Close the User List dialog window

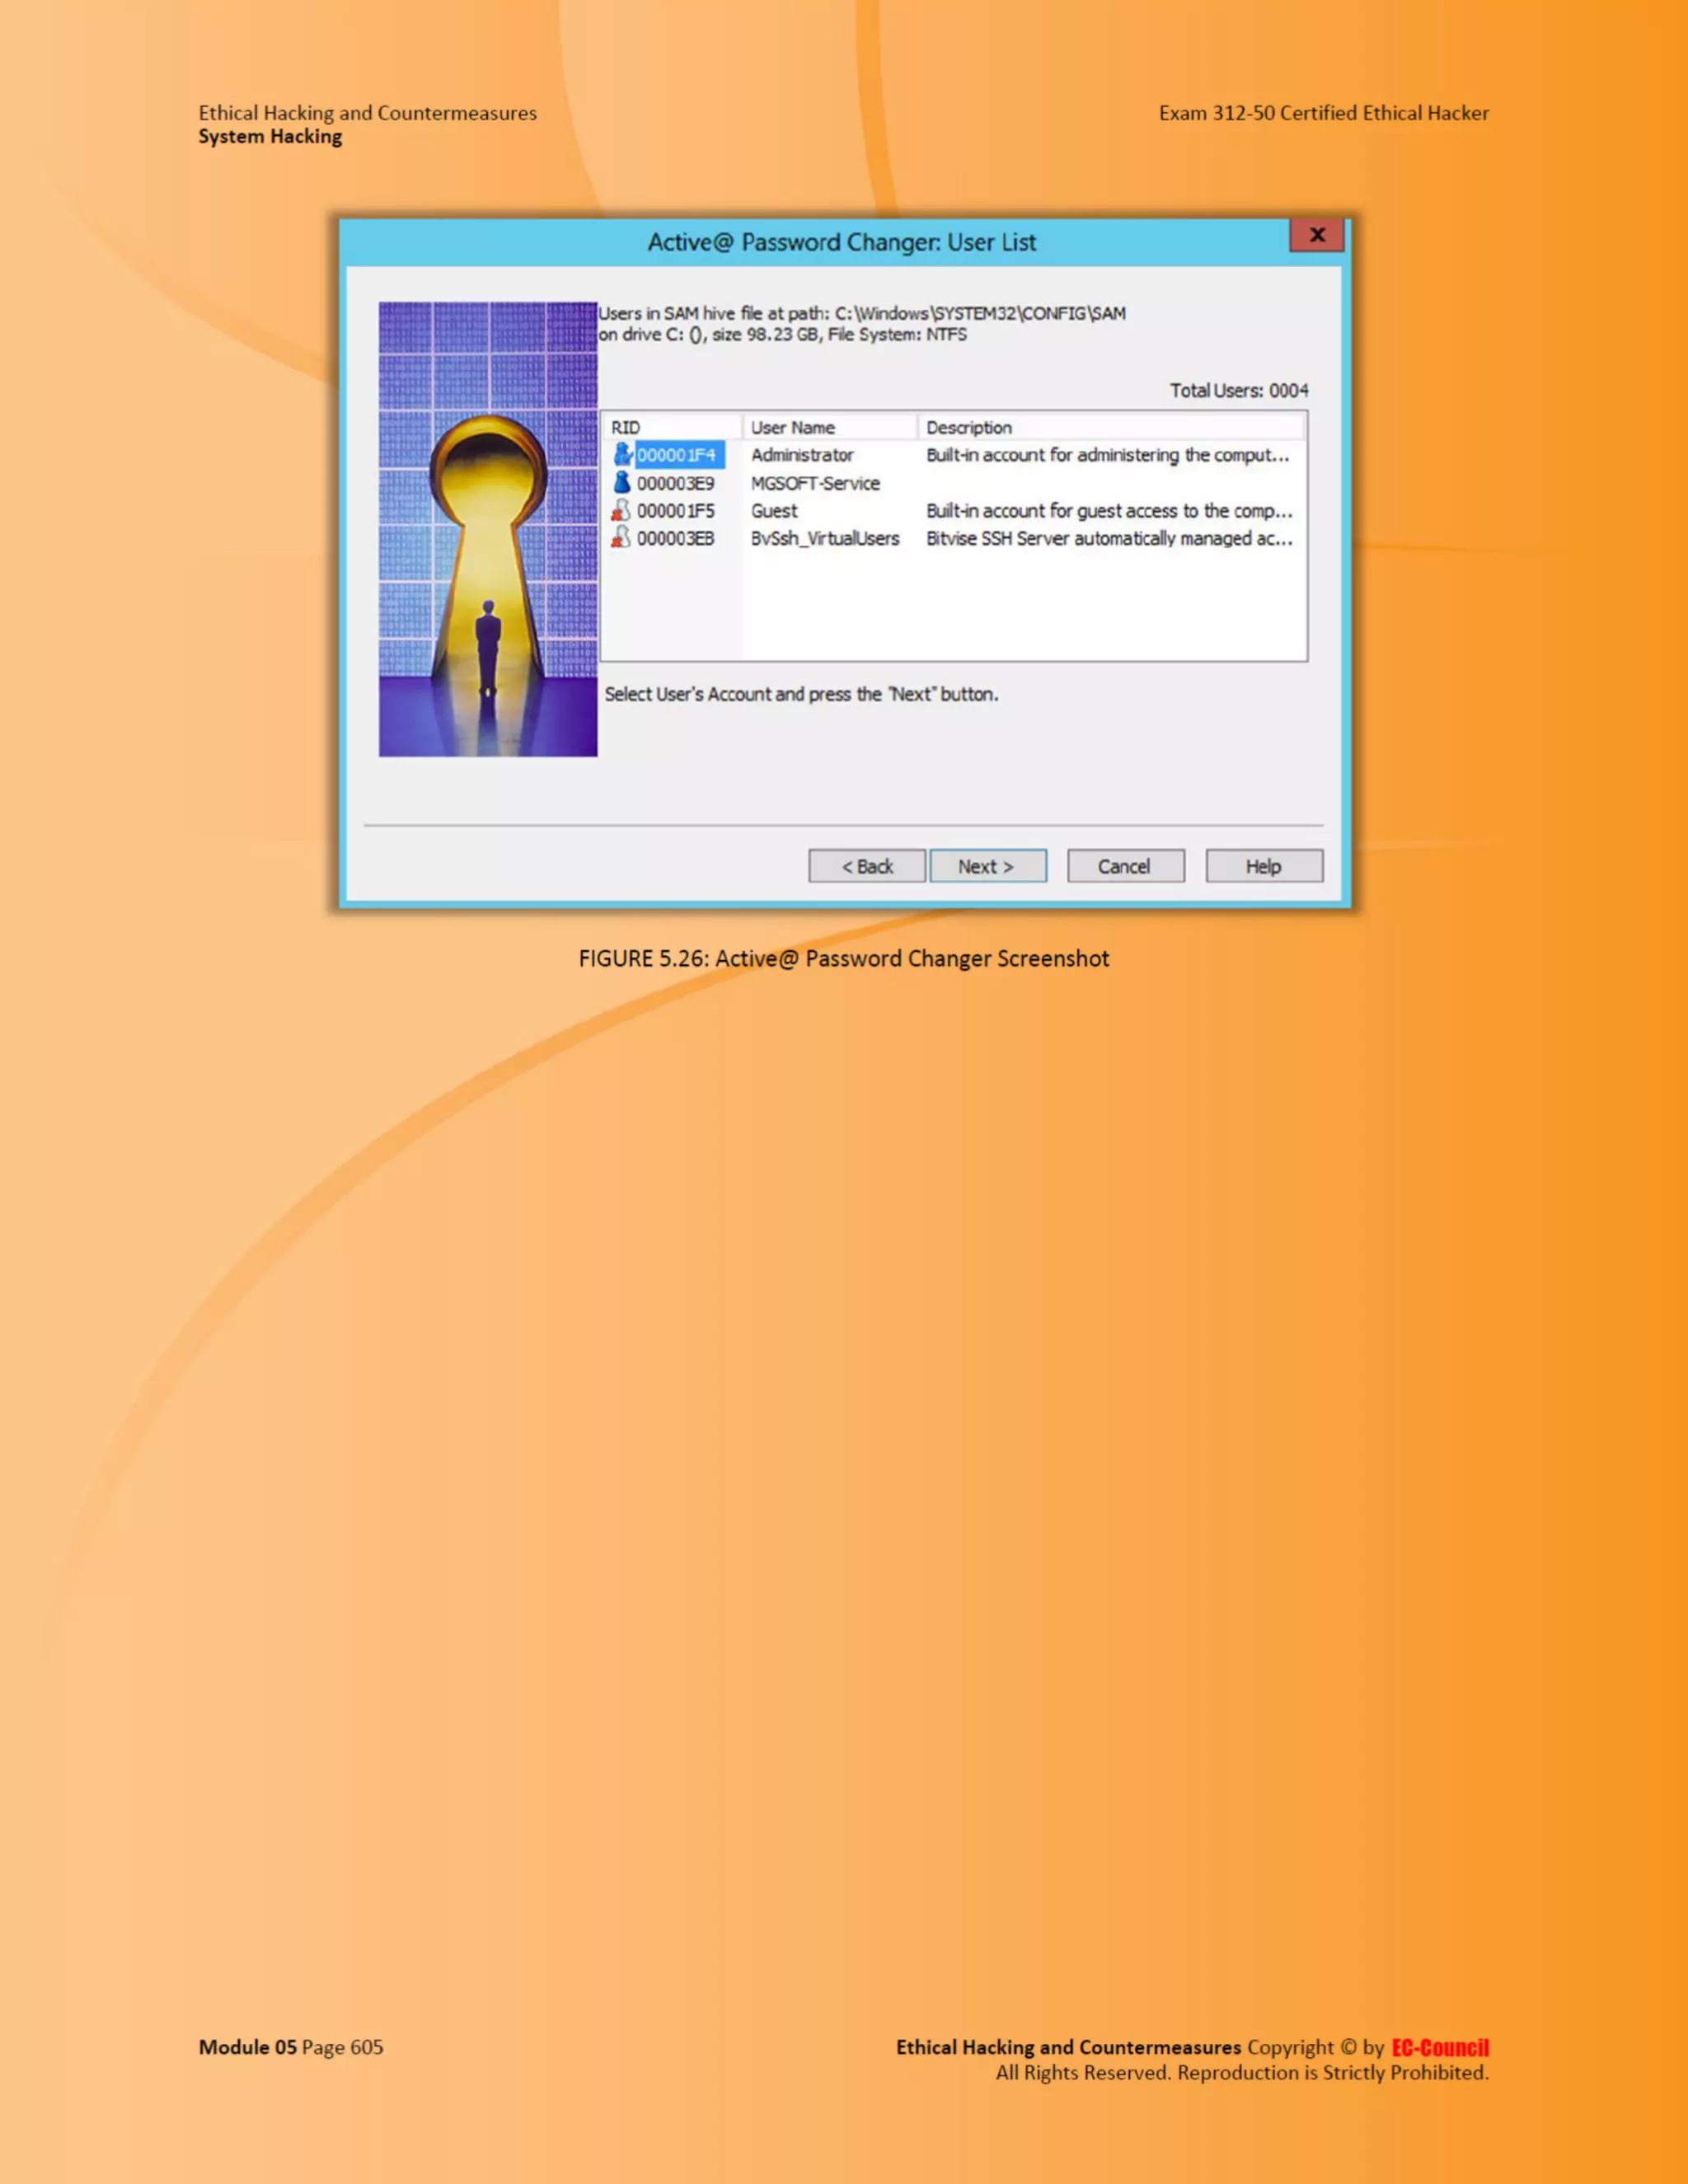point(1316,235)
